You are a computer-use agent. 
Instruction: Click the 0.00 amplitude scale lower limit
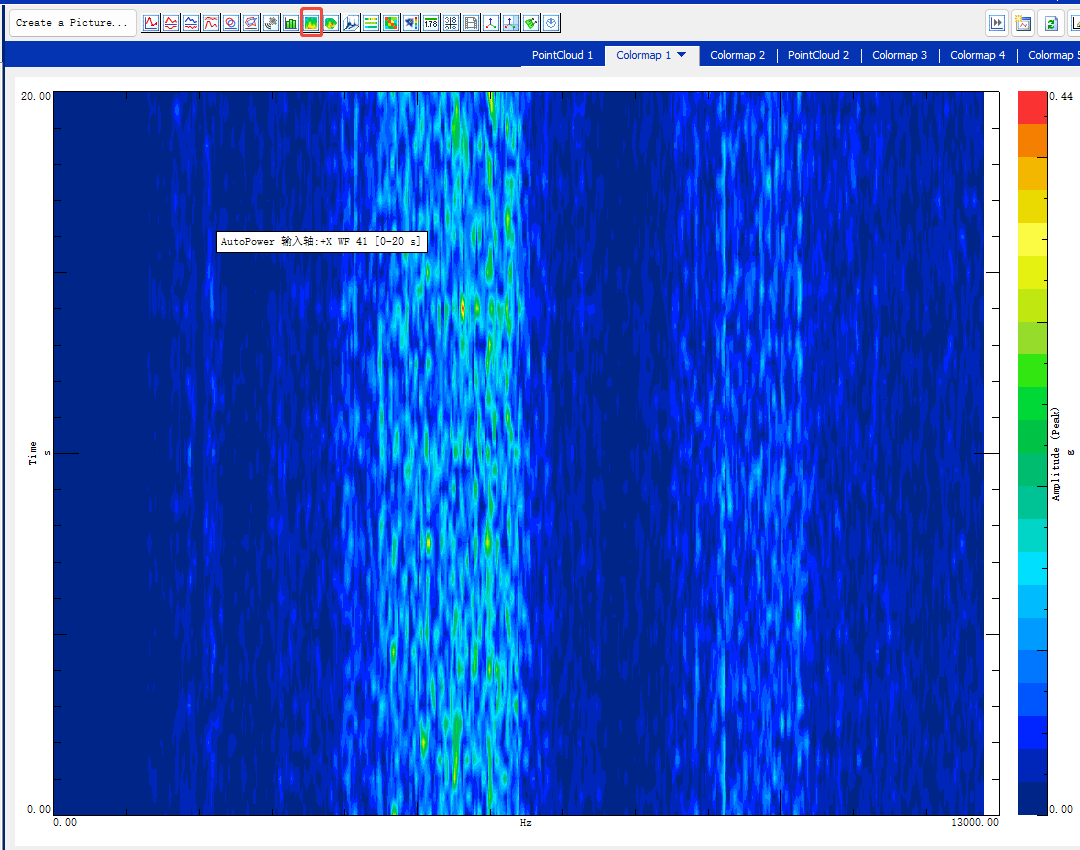1061,809
